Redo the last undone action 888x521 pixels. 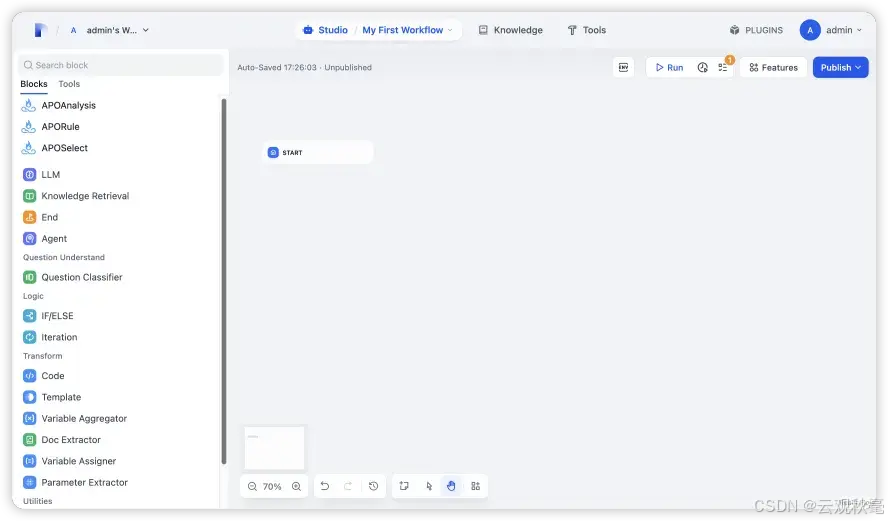pyautogui.click(x=348, y=486)
